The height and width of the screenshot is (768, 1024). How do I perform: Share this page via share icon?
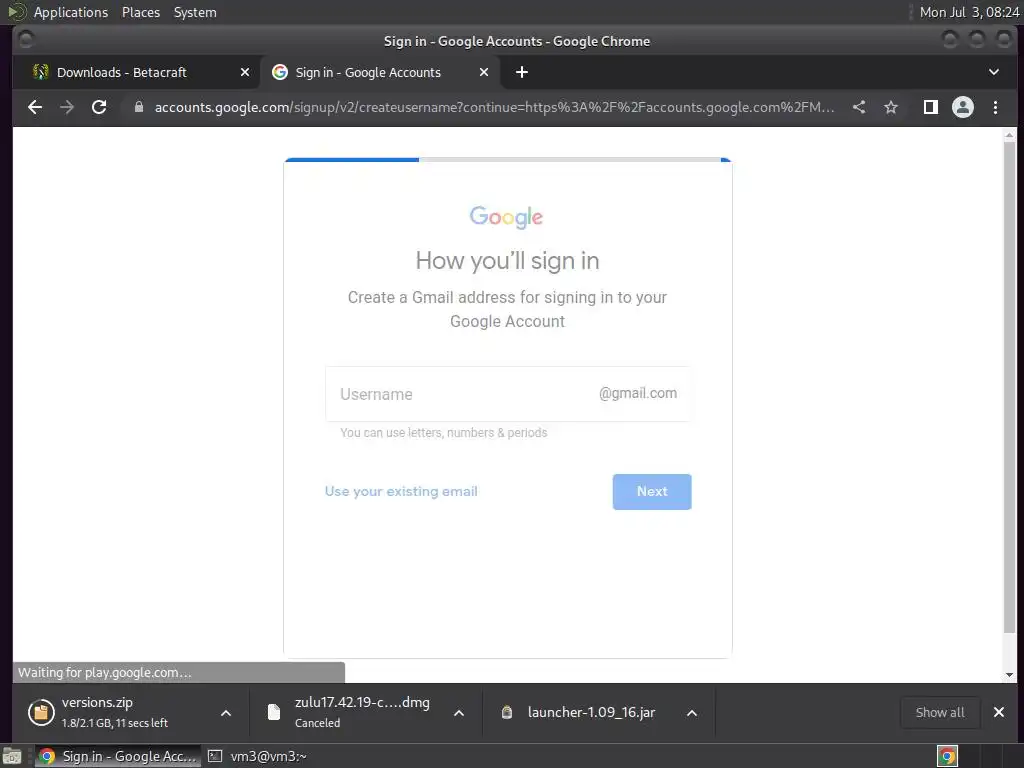pyautogui.click(x=859, y=107)
